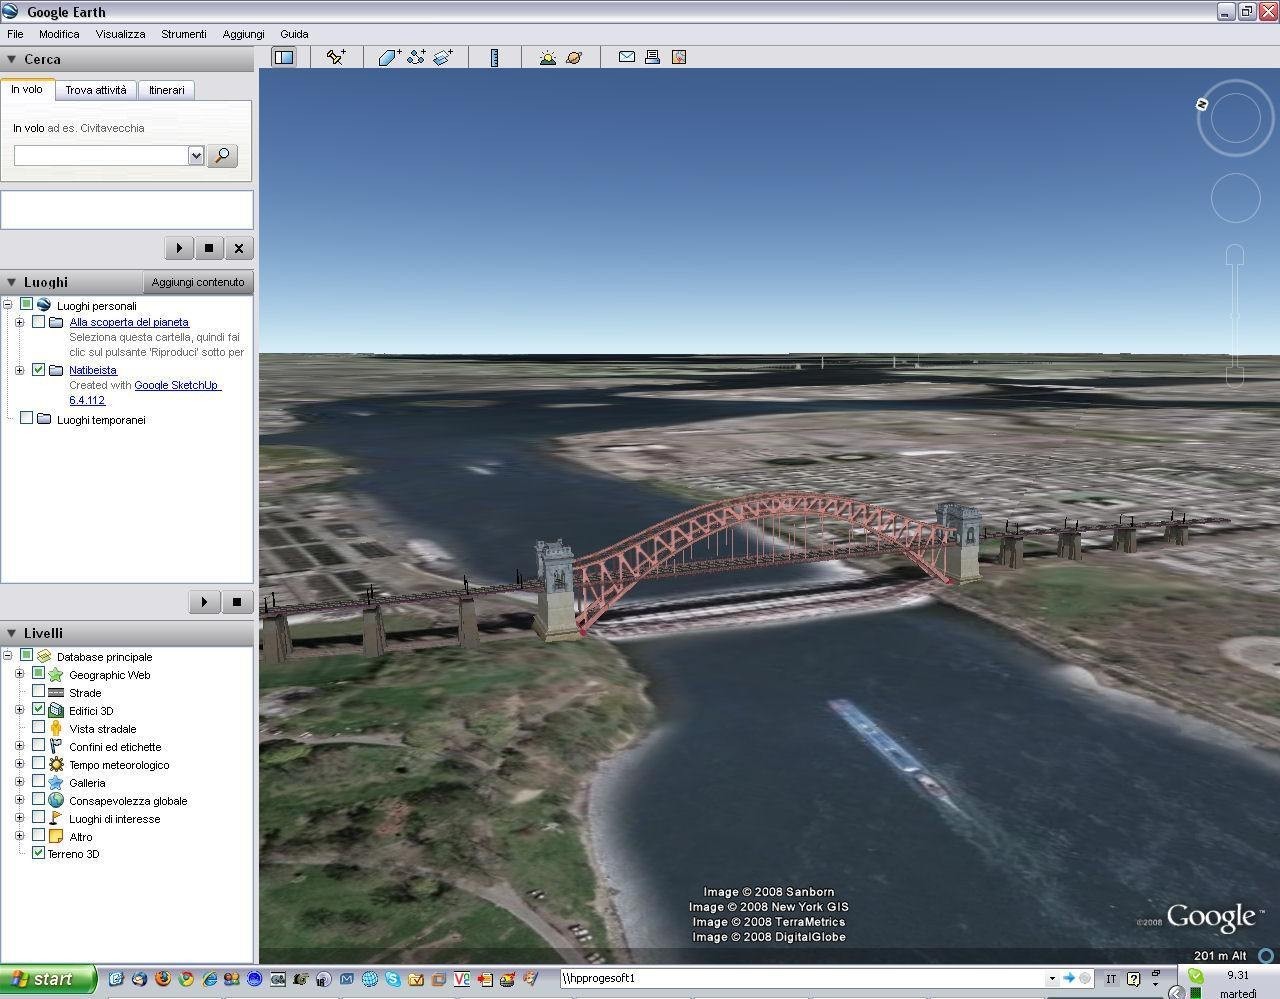Disable the Terreno 3D checkbox

[39, 852]
